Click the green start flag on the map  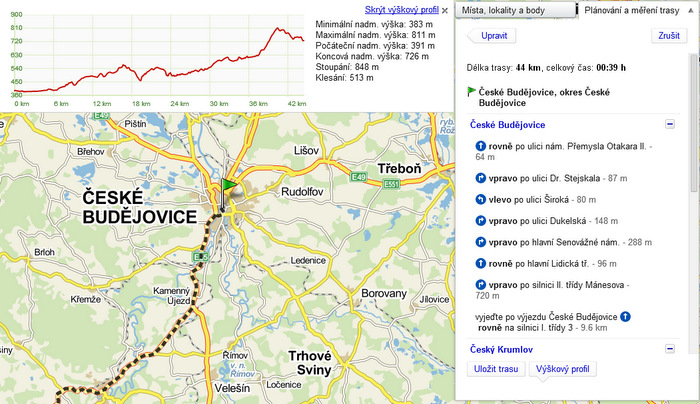click(x=232, y=186)
